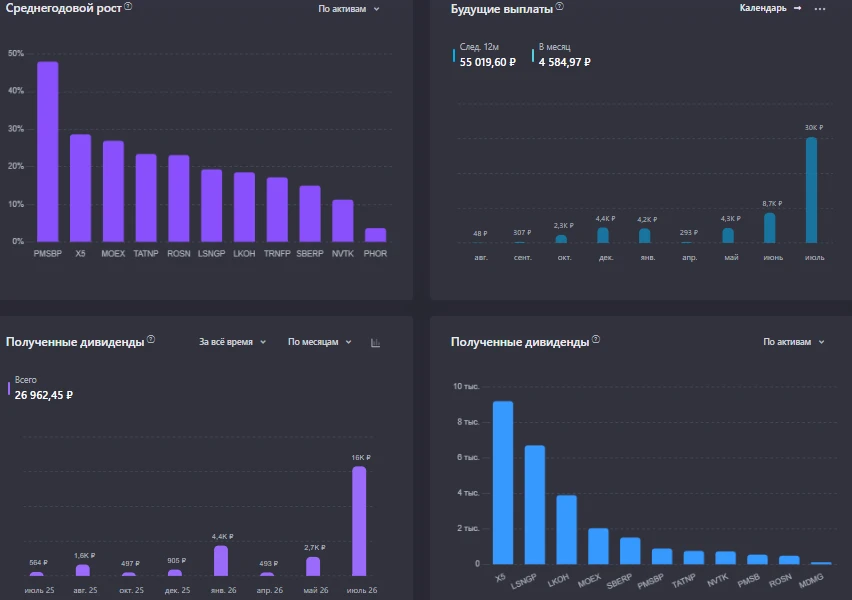Image resolution: width=852 pixels, height=600 pixels.
Task: Toggle bar chart view icon in Полученные дивиденды
Action: tap(375, 342)
